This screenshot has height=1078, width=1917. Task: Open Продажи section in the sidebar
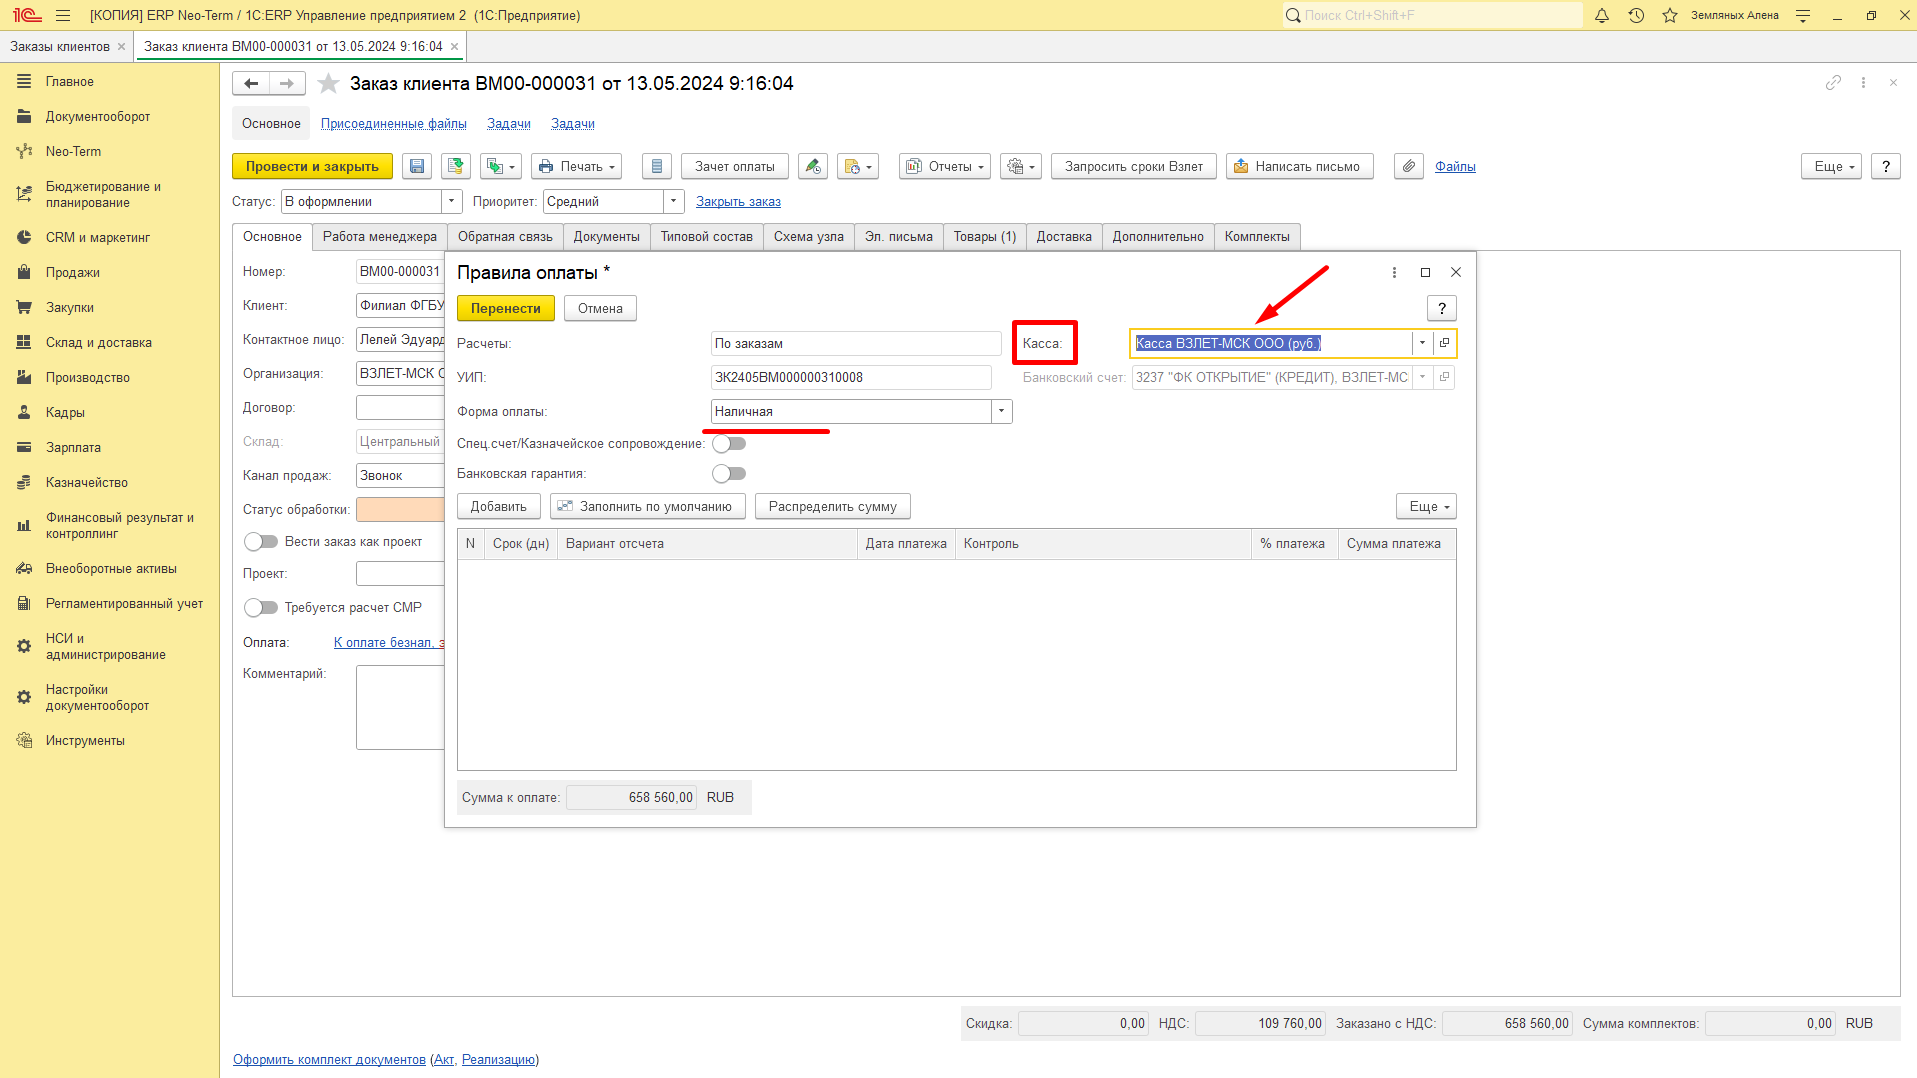pos(73,273)
